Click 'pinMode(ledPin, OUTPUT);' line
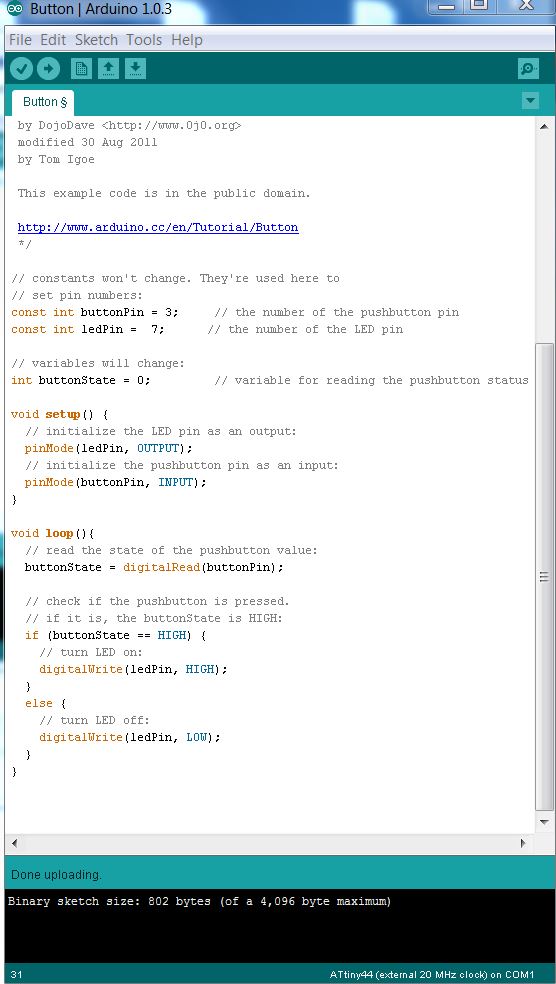 coord(109,449)
